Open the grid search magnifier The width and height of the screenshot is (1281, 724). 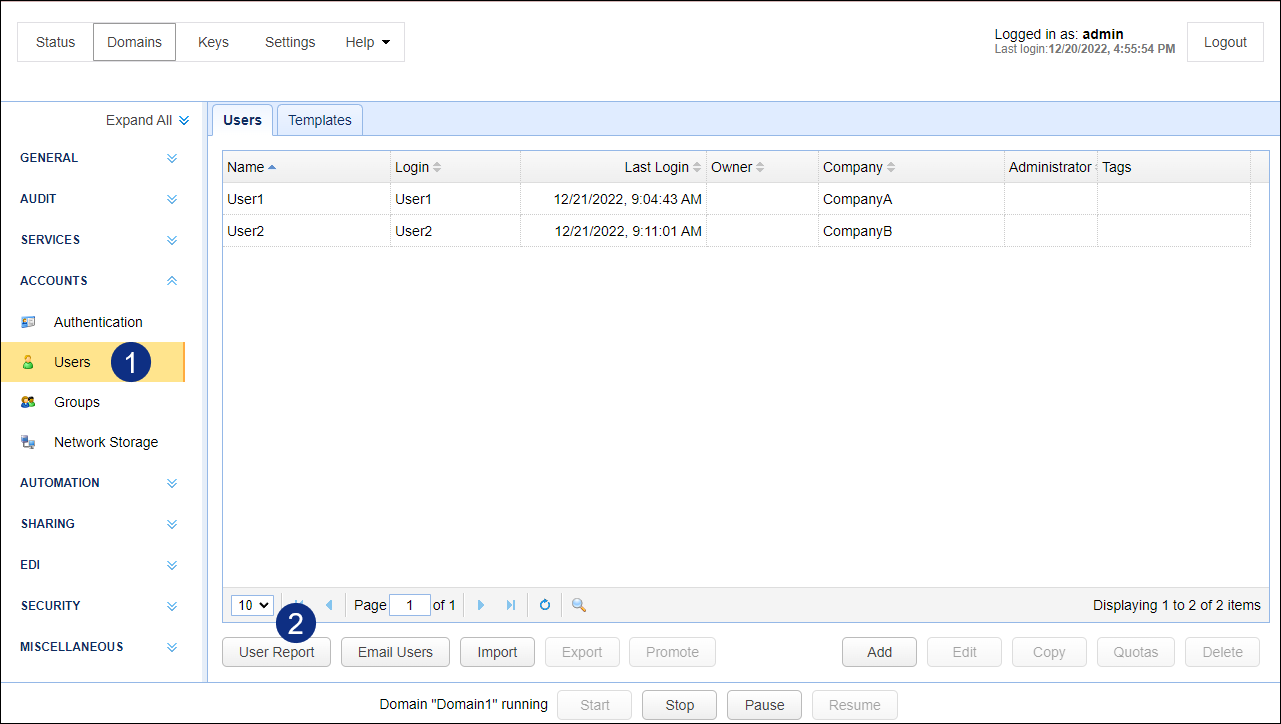[578, 605]
